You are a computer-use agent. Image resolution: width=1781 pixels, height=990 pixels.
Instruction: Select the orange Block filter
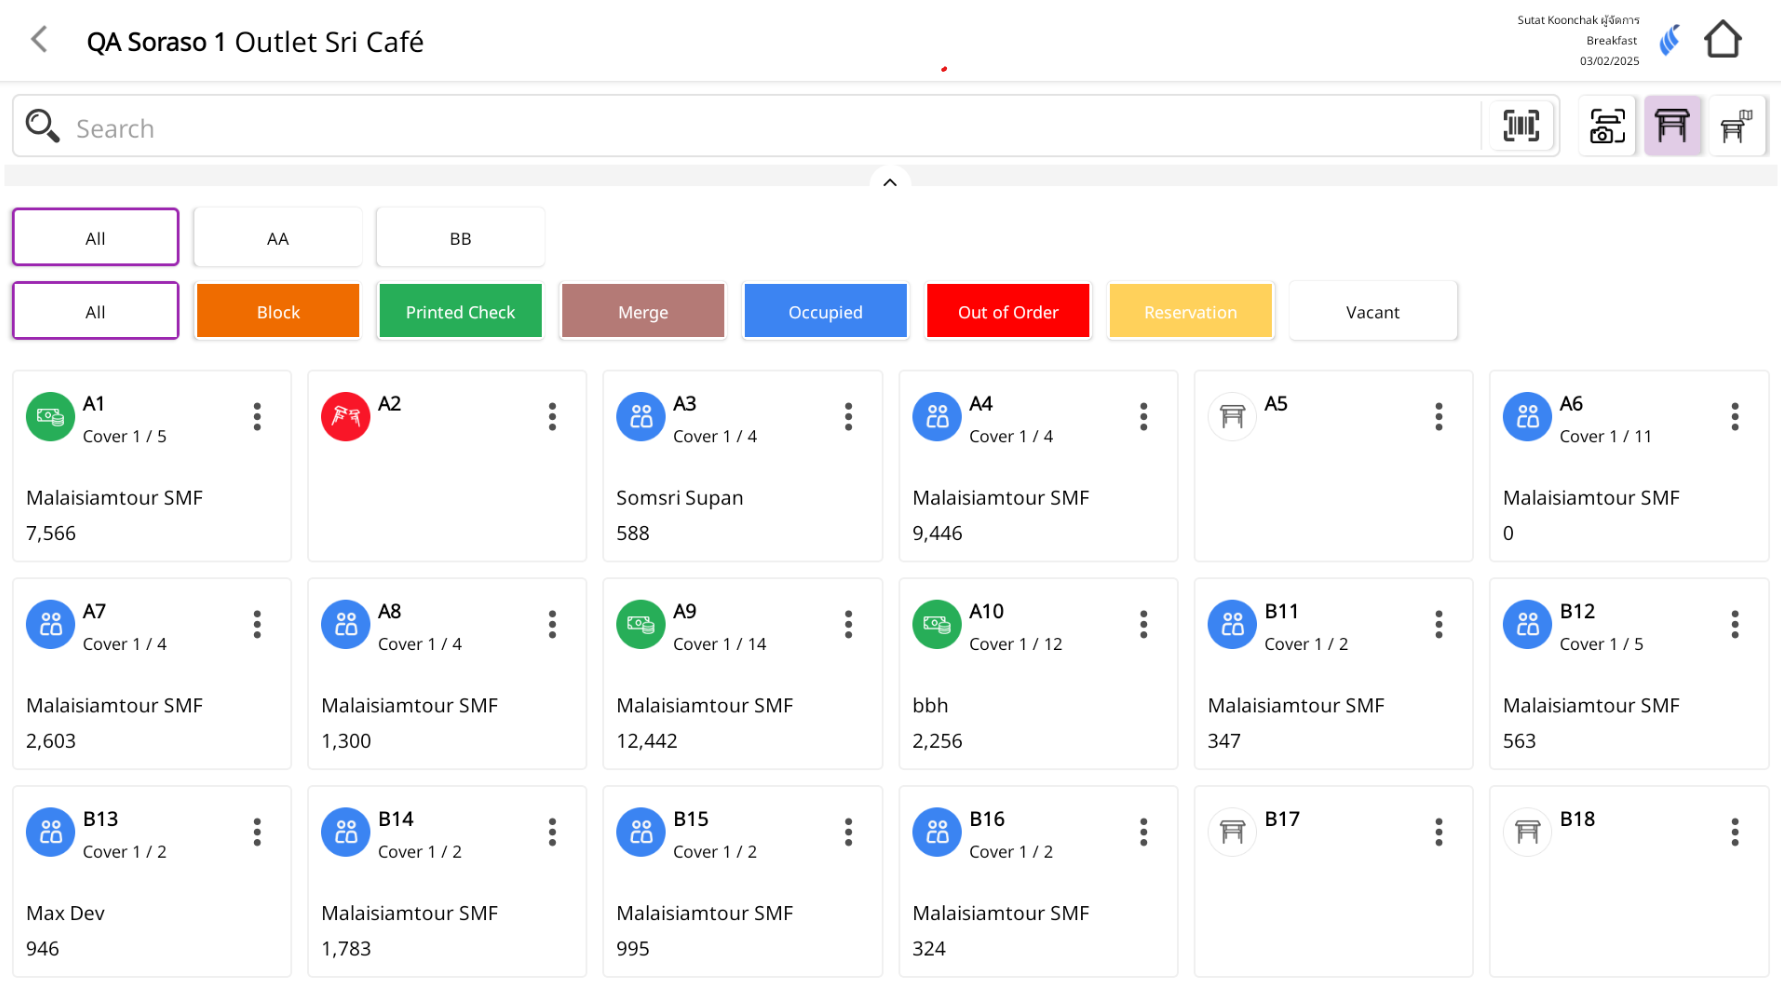tap(278, 312)
